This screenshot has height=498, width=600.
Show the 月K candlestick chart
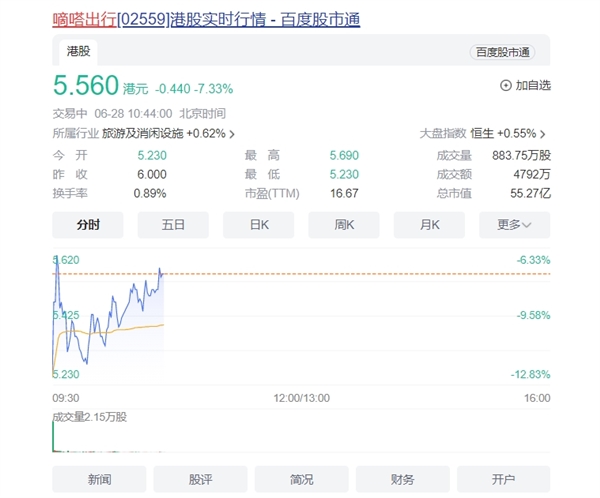tap(429, 225)
